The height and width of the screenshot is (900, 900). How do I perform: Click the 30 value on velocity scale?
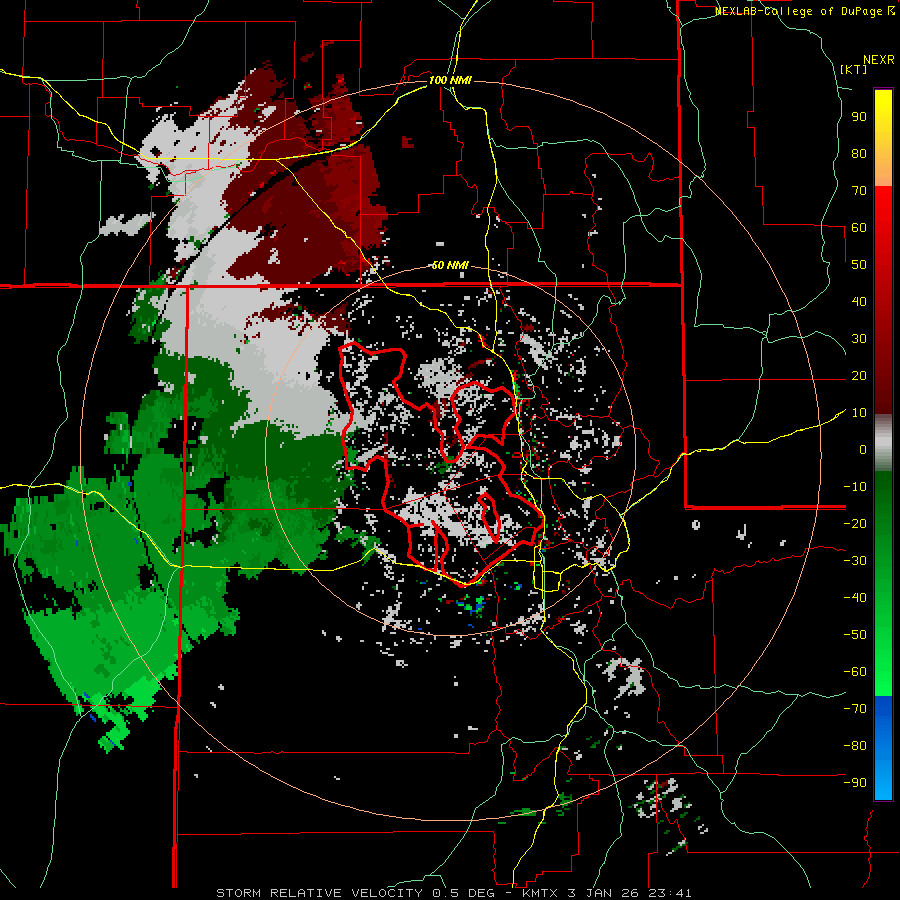(x=859, y=339)
